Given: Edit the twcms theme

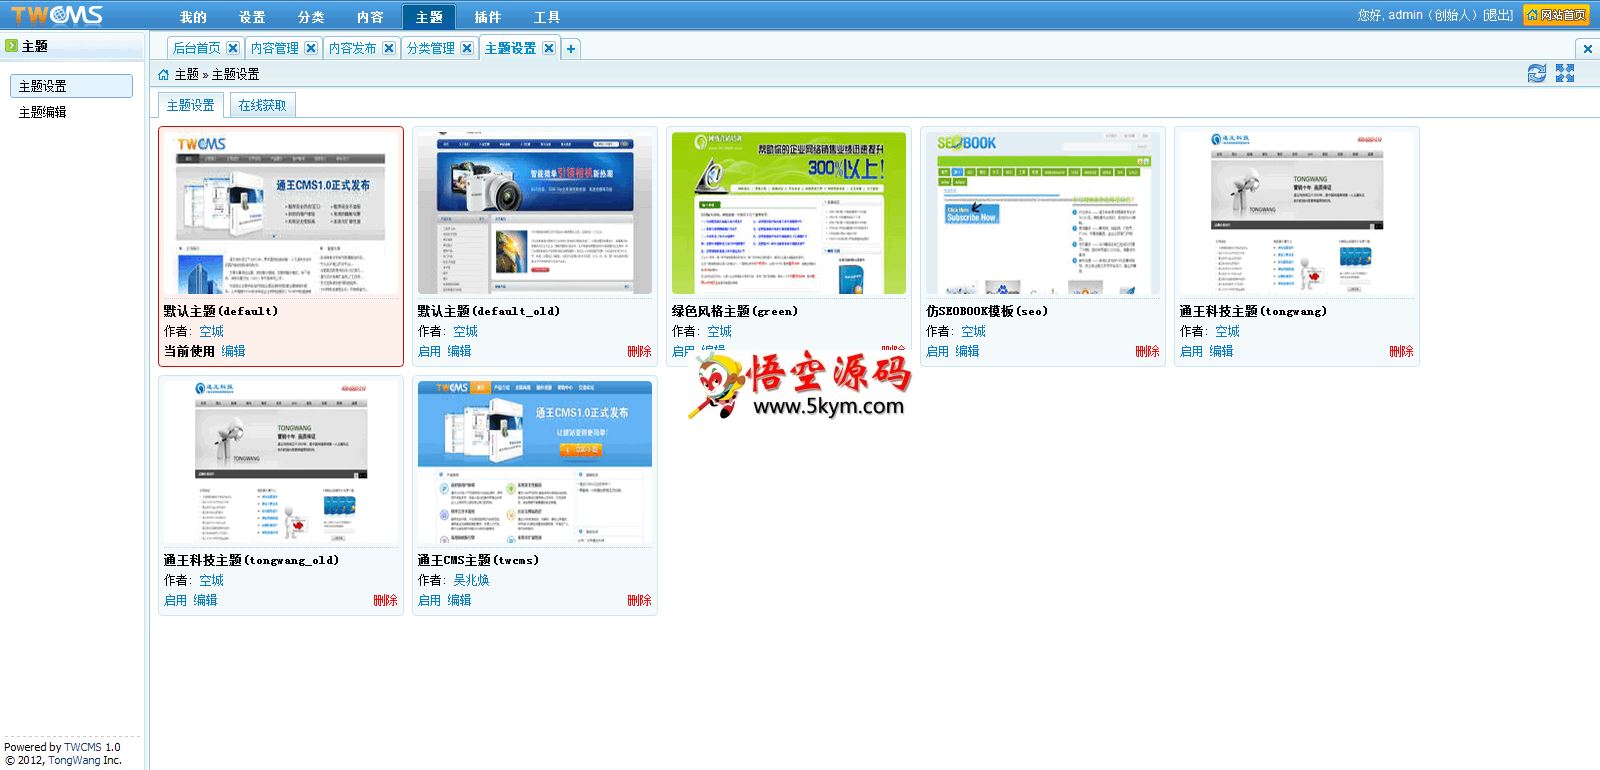Looking at the screenshot, I should click(x=459, y=600).
